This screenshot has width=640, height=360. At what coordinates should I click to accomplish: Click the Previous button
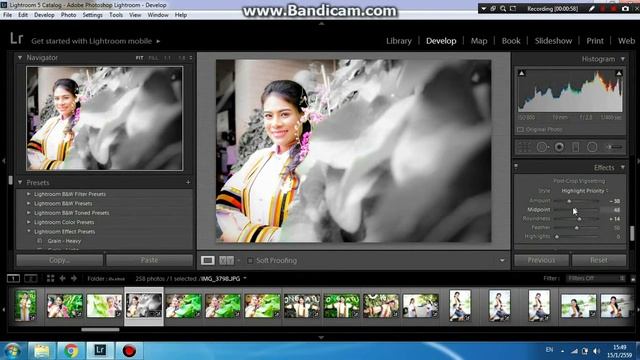541,260
